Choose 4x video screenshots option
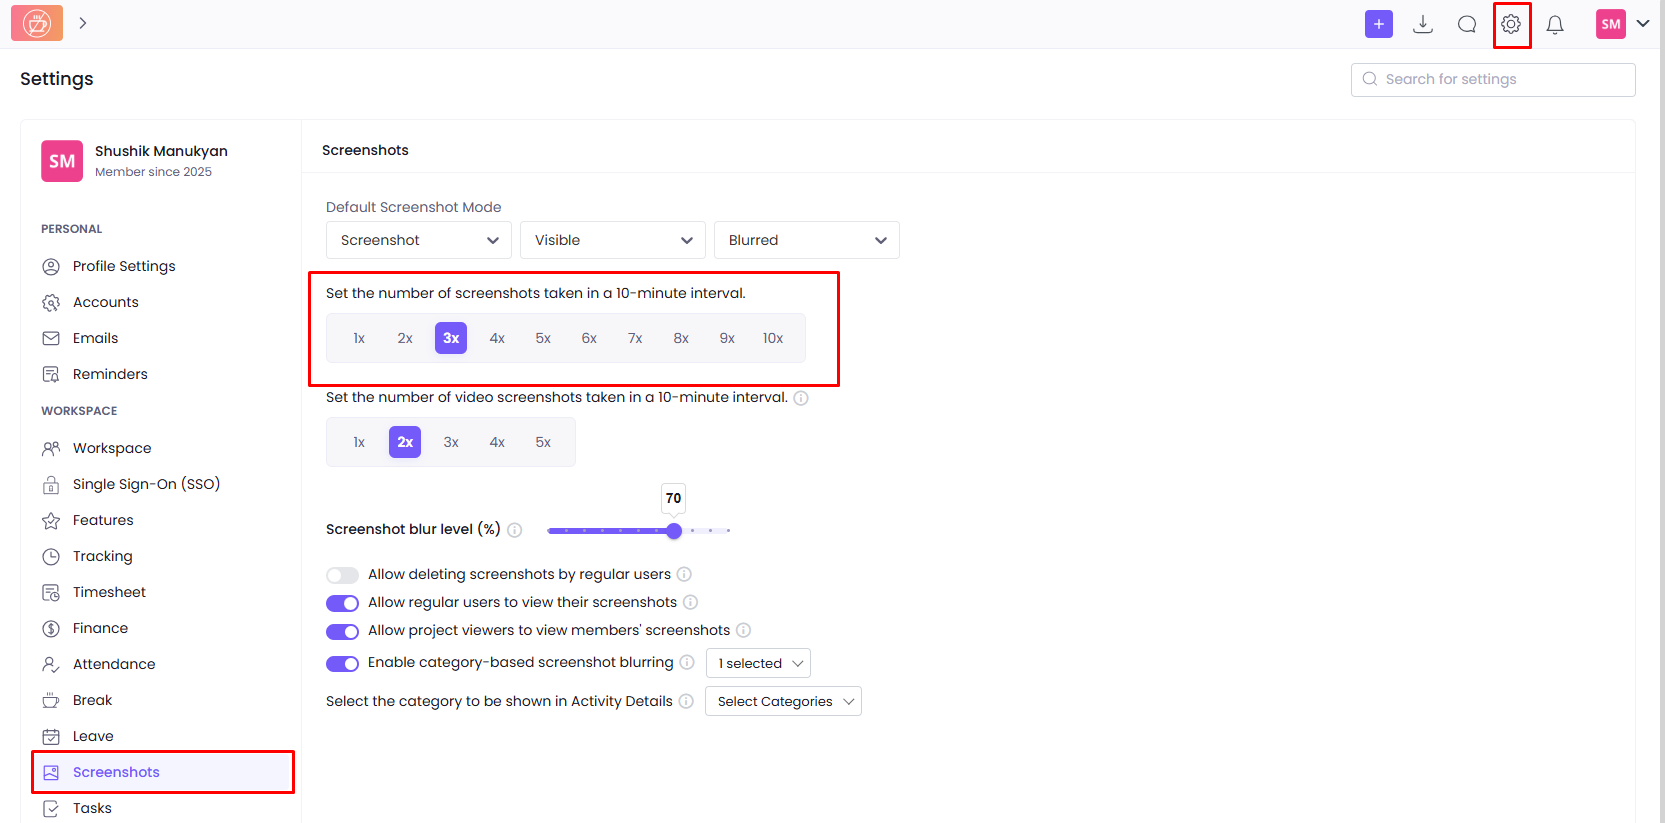1665x823 pixels. point(497,442)
